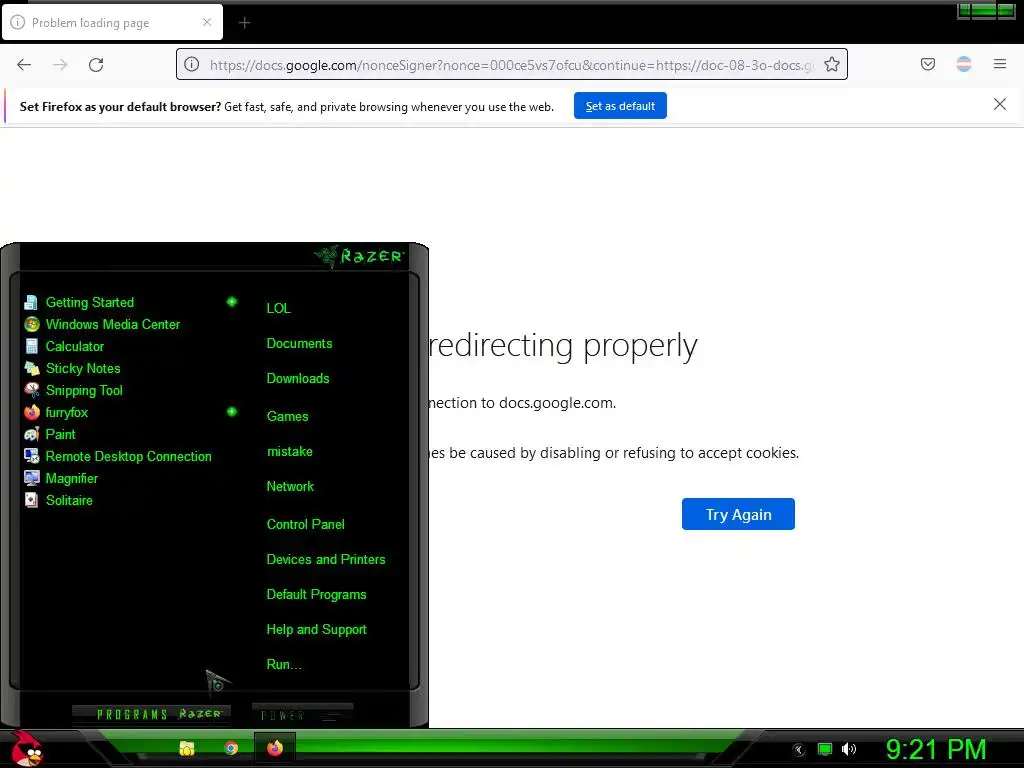Open Network from start menu
The image size is (1024, 768).
(290, 487)
